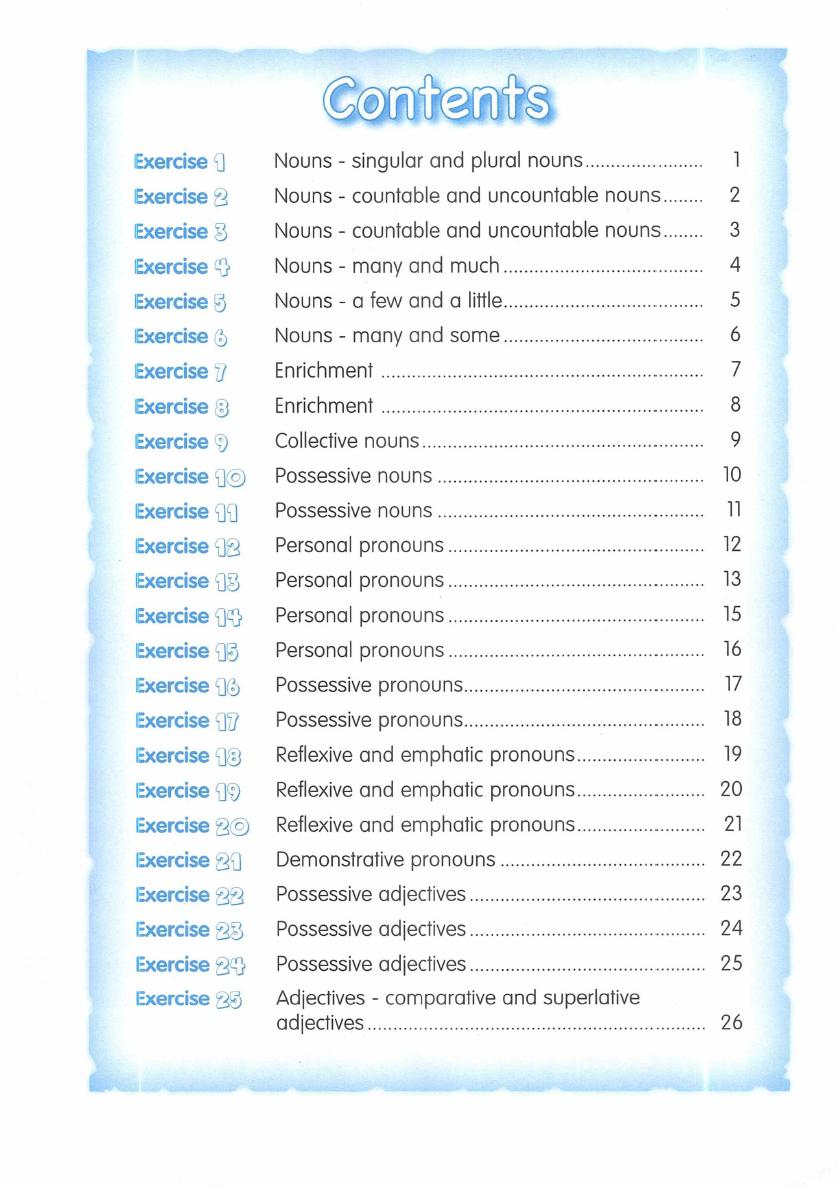Click page number 11

tap(732, 510)
